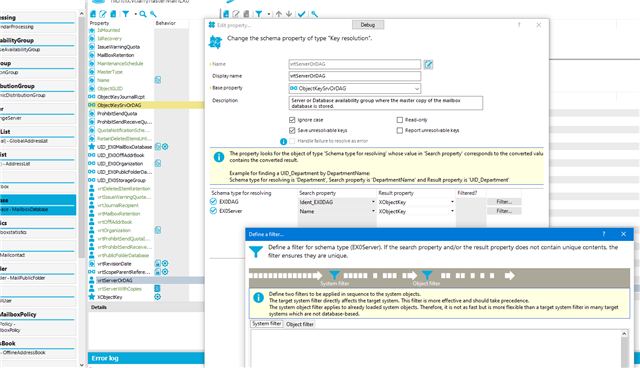Switch to Object filter tab
640x368 pixels.
tap(300, 324)
